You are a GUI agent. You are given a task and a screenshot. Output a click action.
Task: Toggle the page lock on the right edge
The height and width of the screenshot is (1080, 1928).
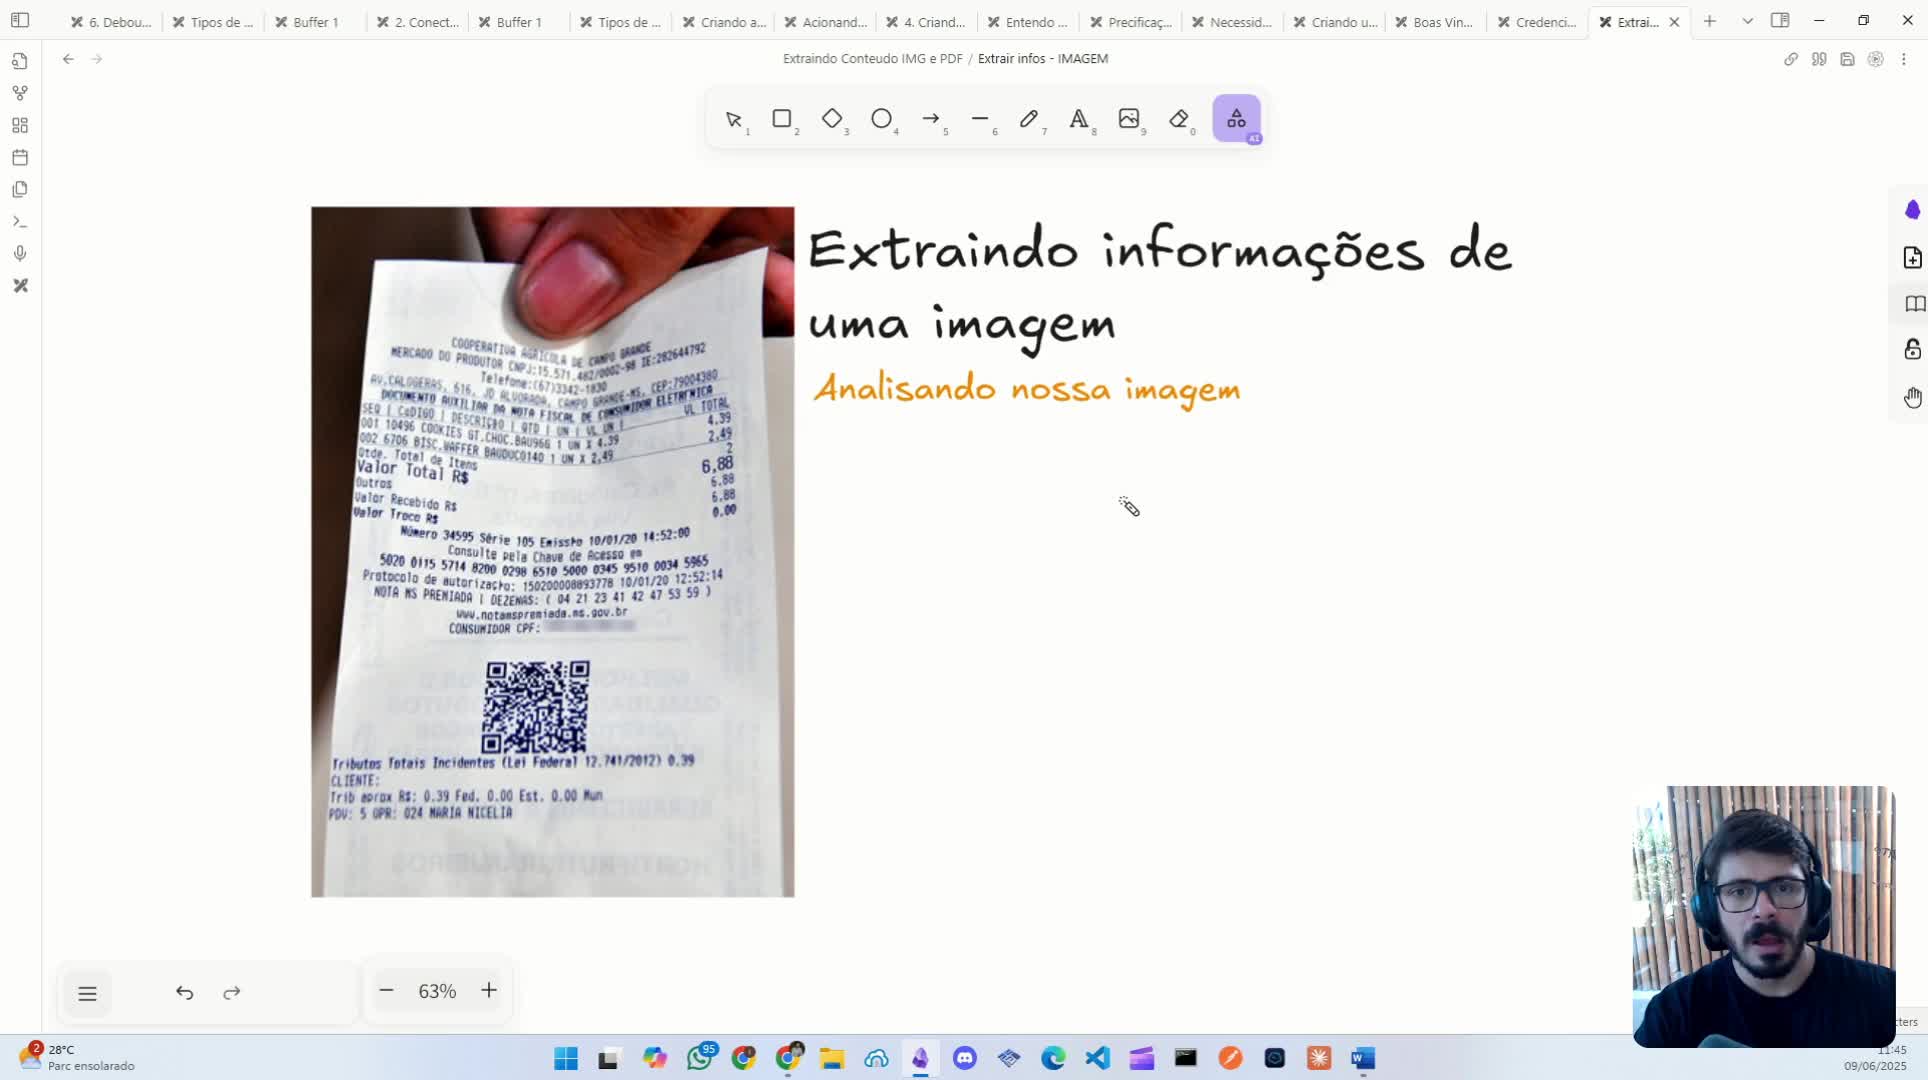pos(1913,349)
